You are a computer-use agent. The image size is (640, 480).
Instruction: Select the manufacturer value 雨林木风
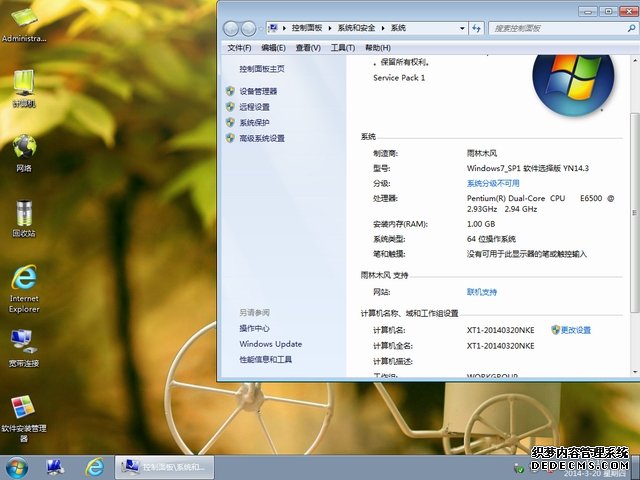482,153
